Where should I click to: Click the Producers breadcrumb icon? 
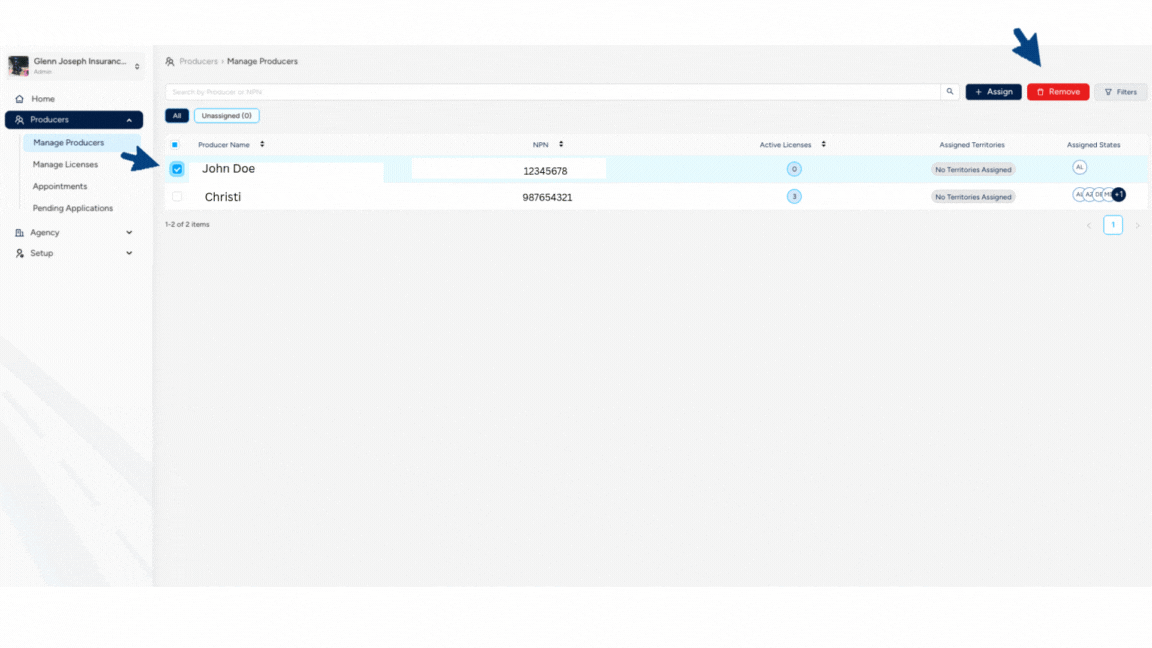[x=170, y=62]
